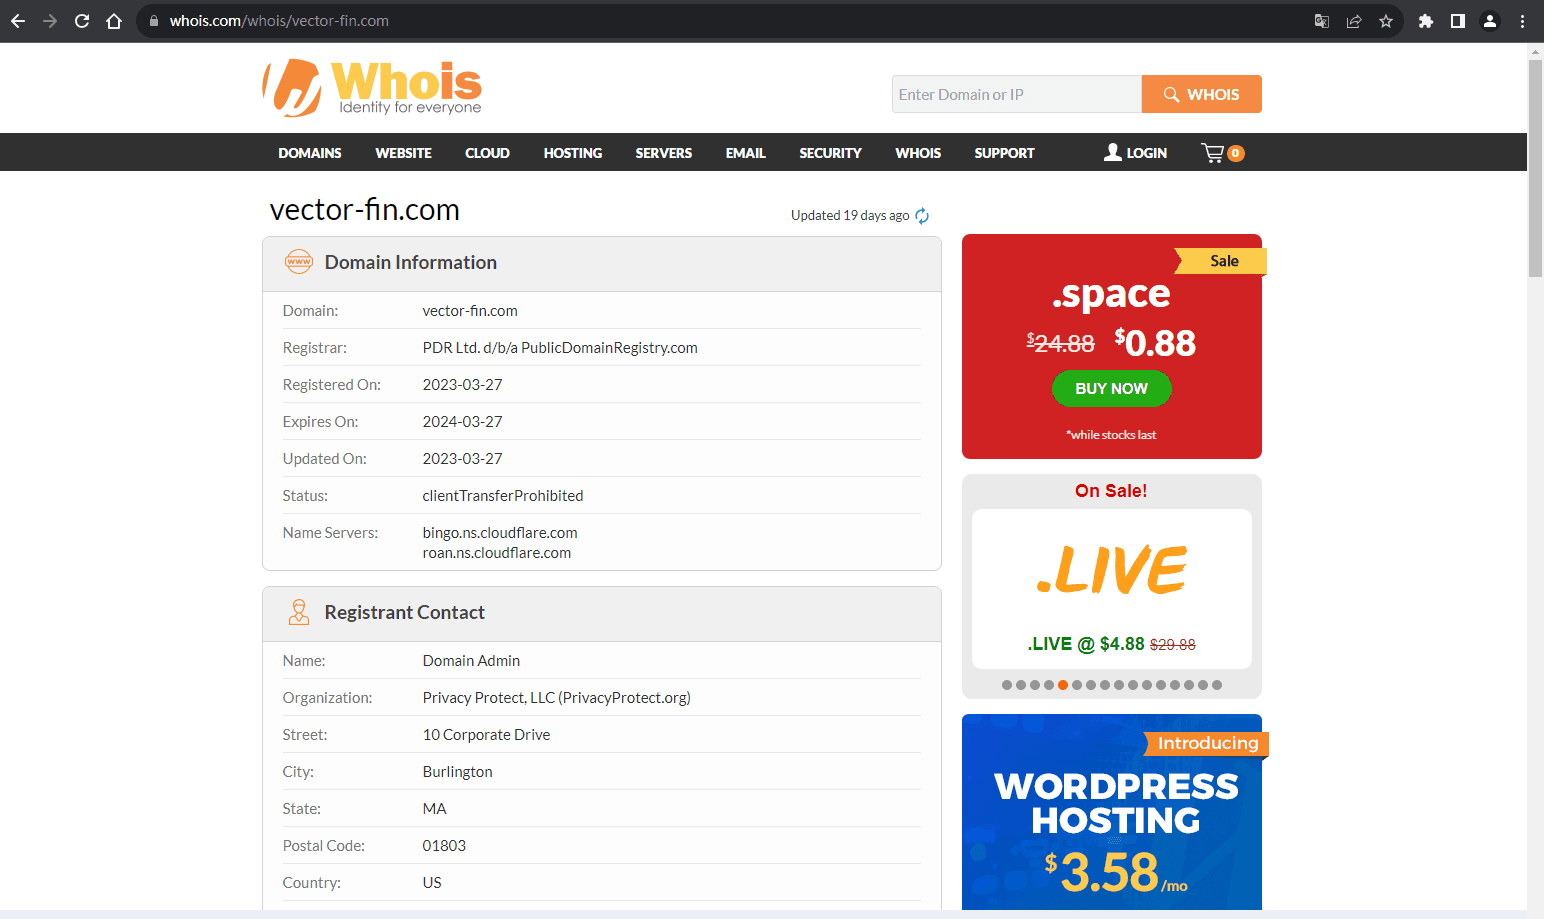This screenshot has width=1544, height=919.
Task: Click the status clientTransferProhibited
Action: tap(503, 496)
